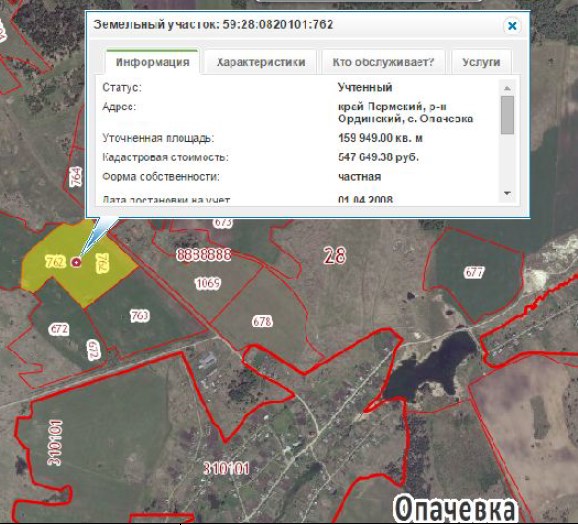The image size is (578, 525).
Task: Click the horizontal 310101 quarter label
Action: (x=226, y=469)
